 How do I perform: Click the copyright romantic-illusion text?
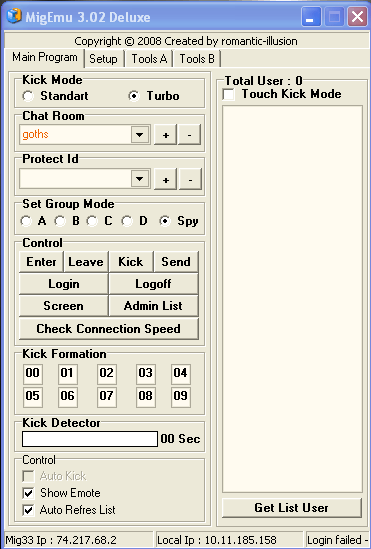pyautogui.click(x=186, y=41)
